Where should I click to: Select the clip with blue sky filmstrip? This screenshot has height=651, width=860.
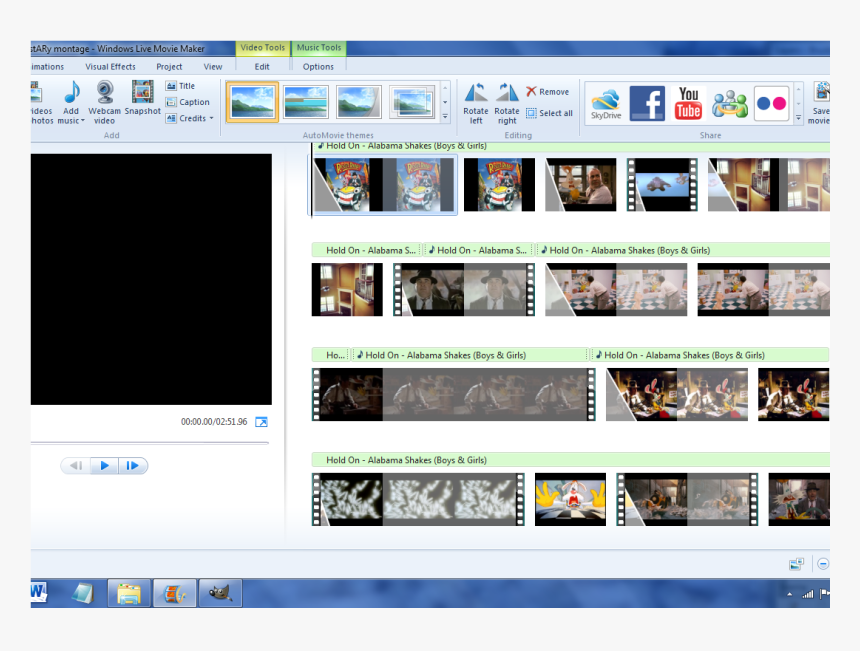[662, 185]
